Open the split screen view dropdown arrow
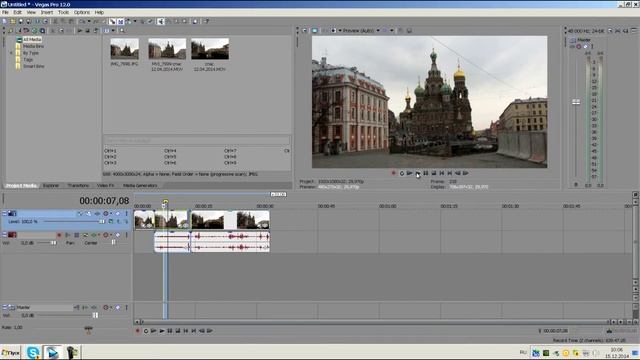This screenshot has height=360, width=640. click(x=340, y=31)
